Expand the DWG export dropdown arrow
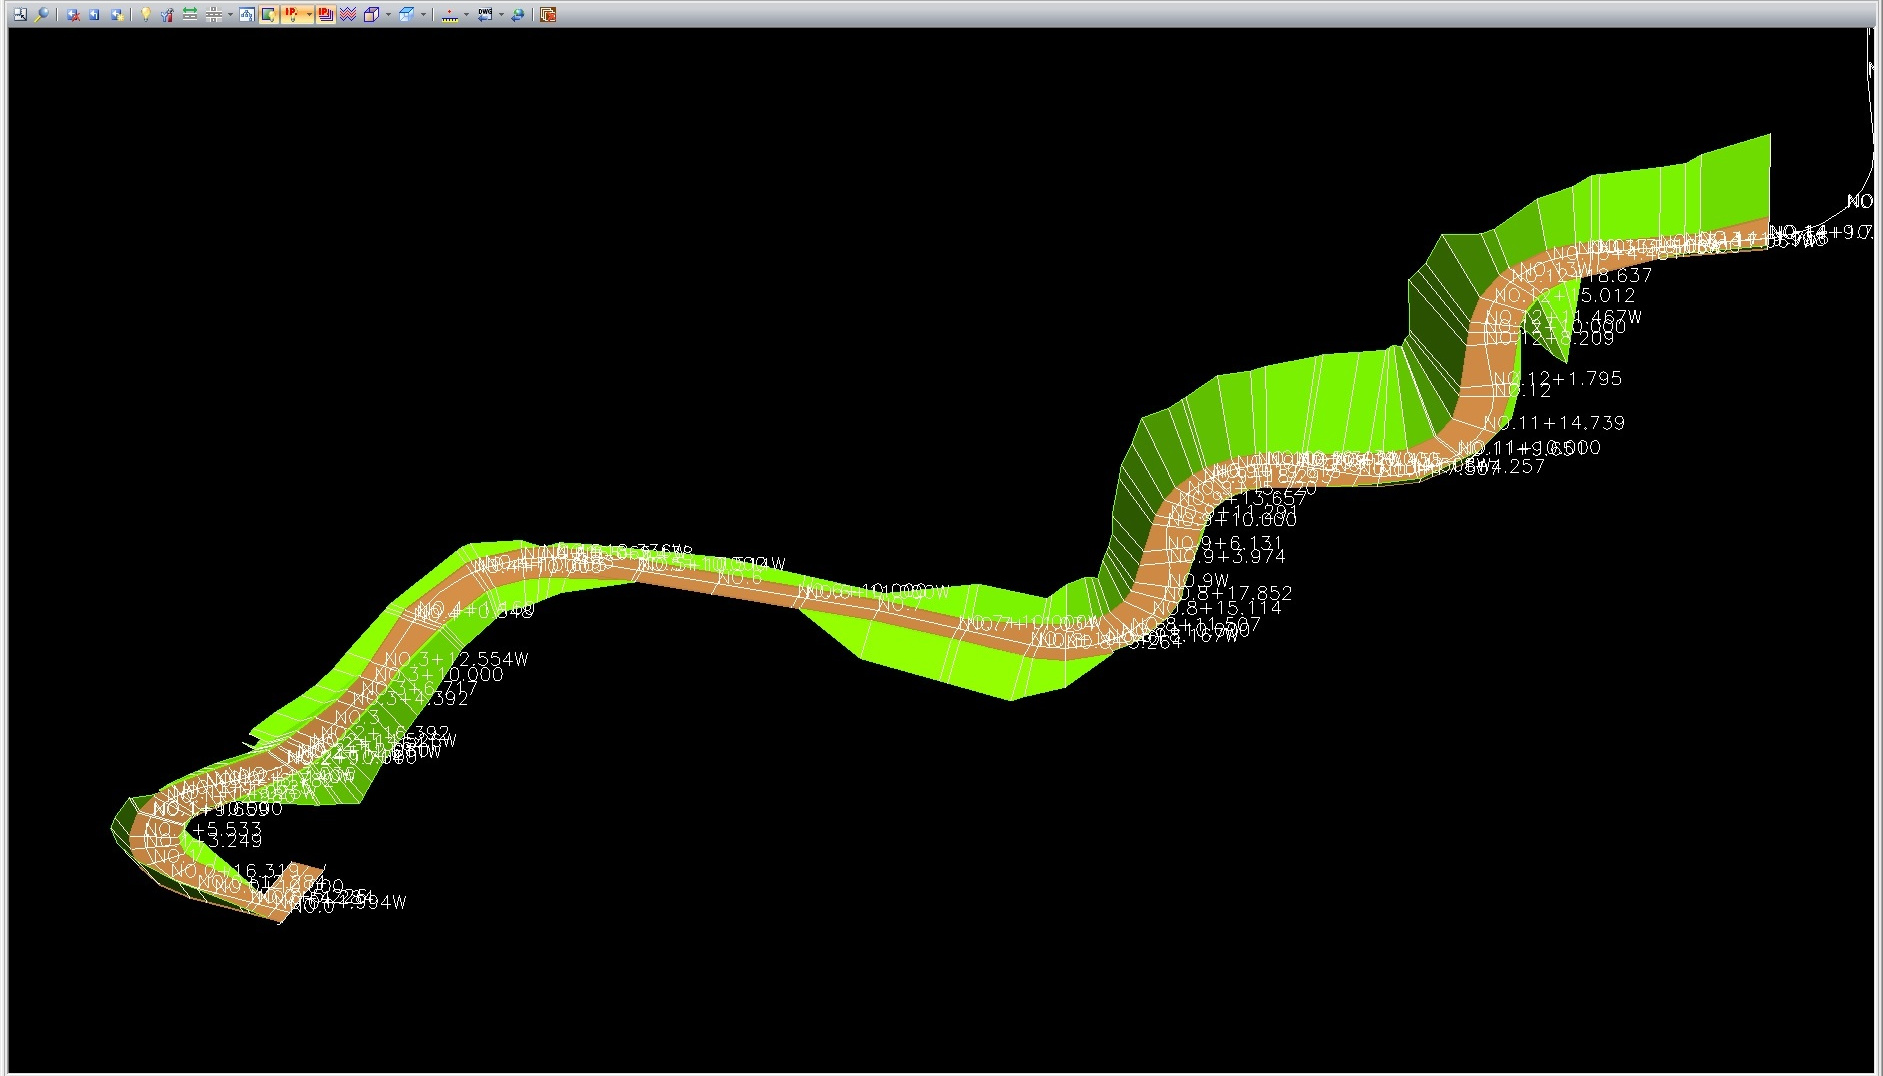 click(x=501, y=15)
